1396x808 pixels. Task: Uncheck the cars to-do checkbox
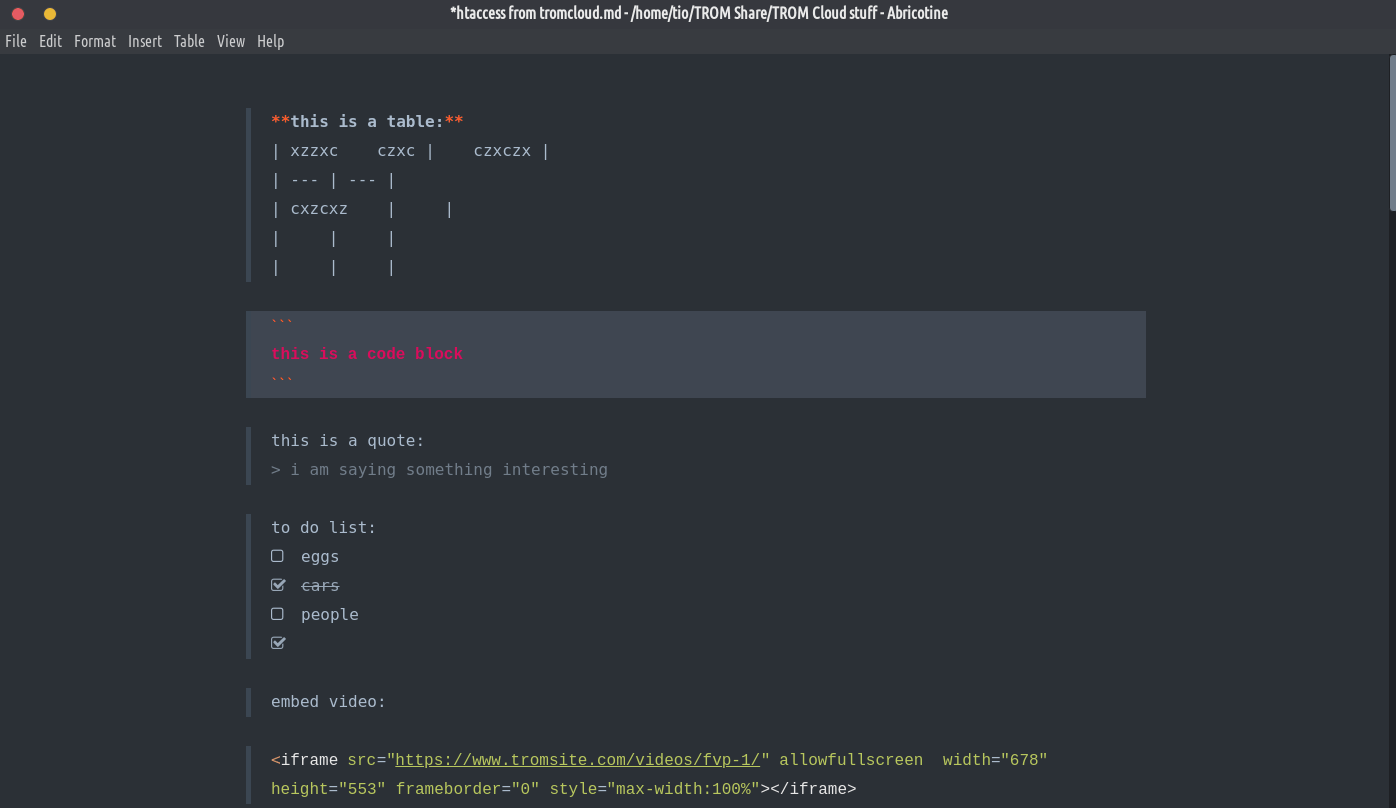pos(278,585)
